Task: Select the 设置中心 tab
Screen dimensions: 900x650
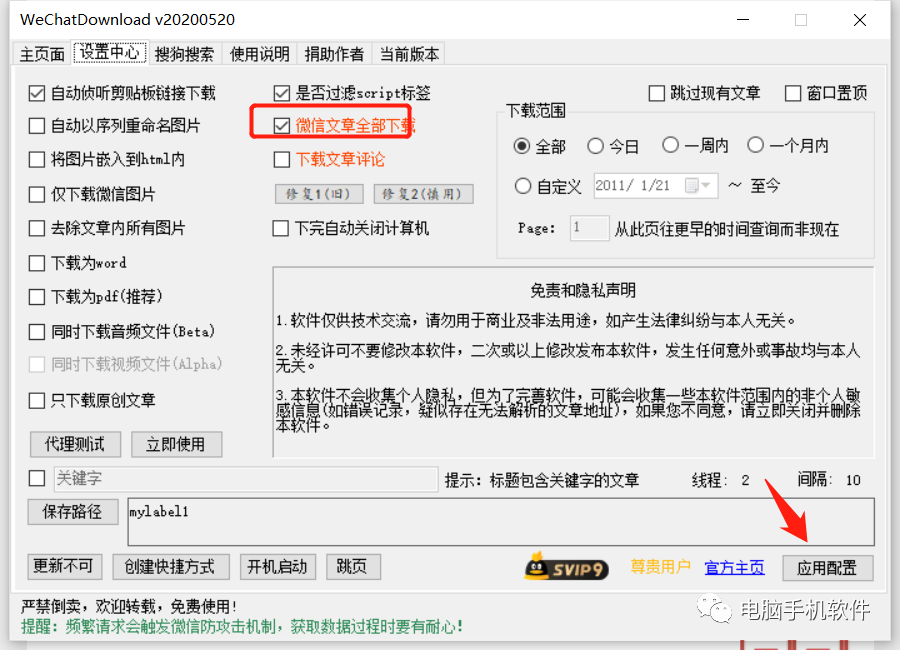Action: [x=109, y=52]
